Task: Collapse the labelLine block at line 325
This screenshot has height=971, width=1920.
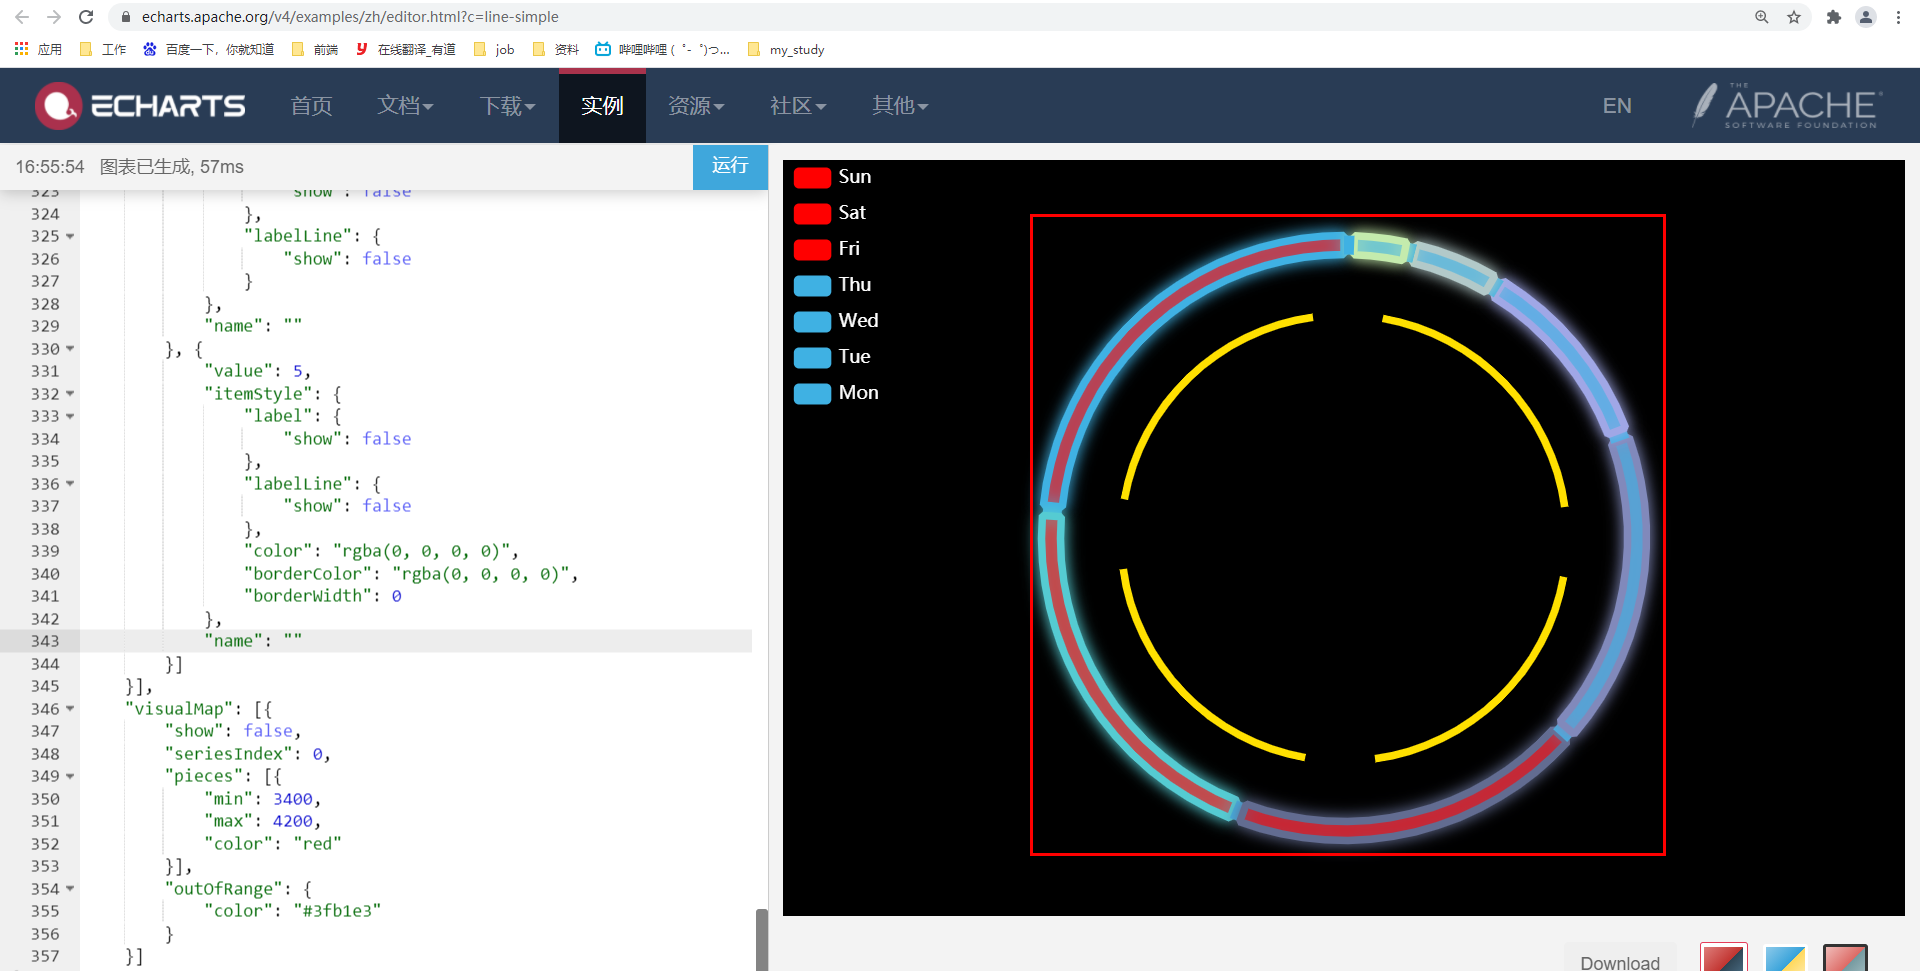Action: [x=70, y=237]
